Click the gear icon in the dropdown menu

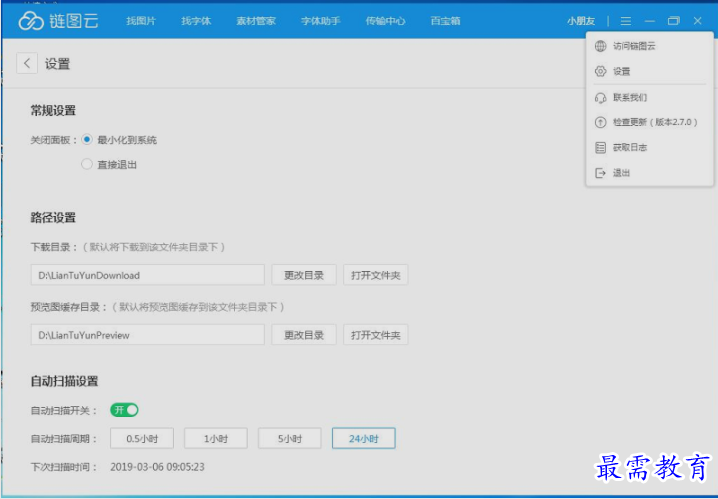click(x=600, y=71)
